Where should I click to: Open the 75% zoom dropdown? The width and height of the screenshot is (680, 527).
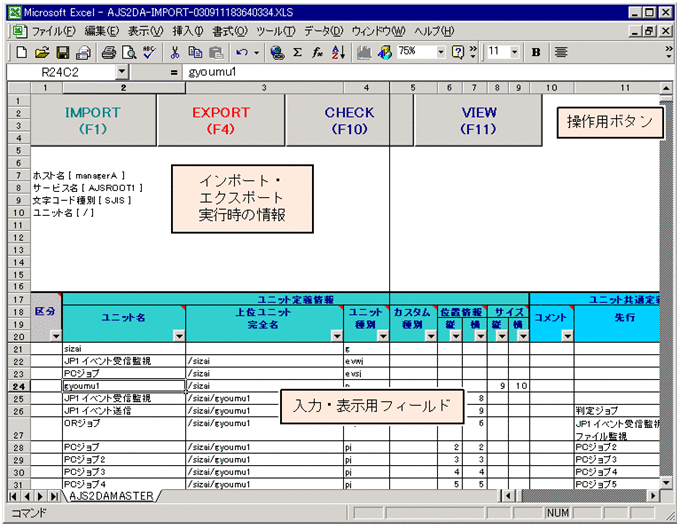tap(441, 52)
